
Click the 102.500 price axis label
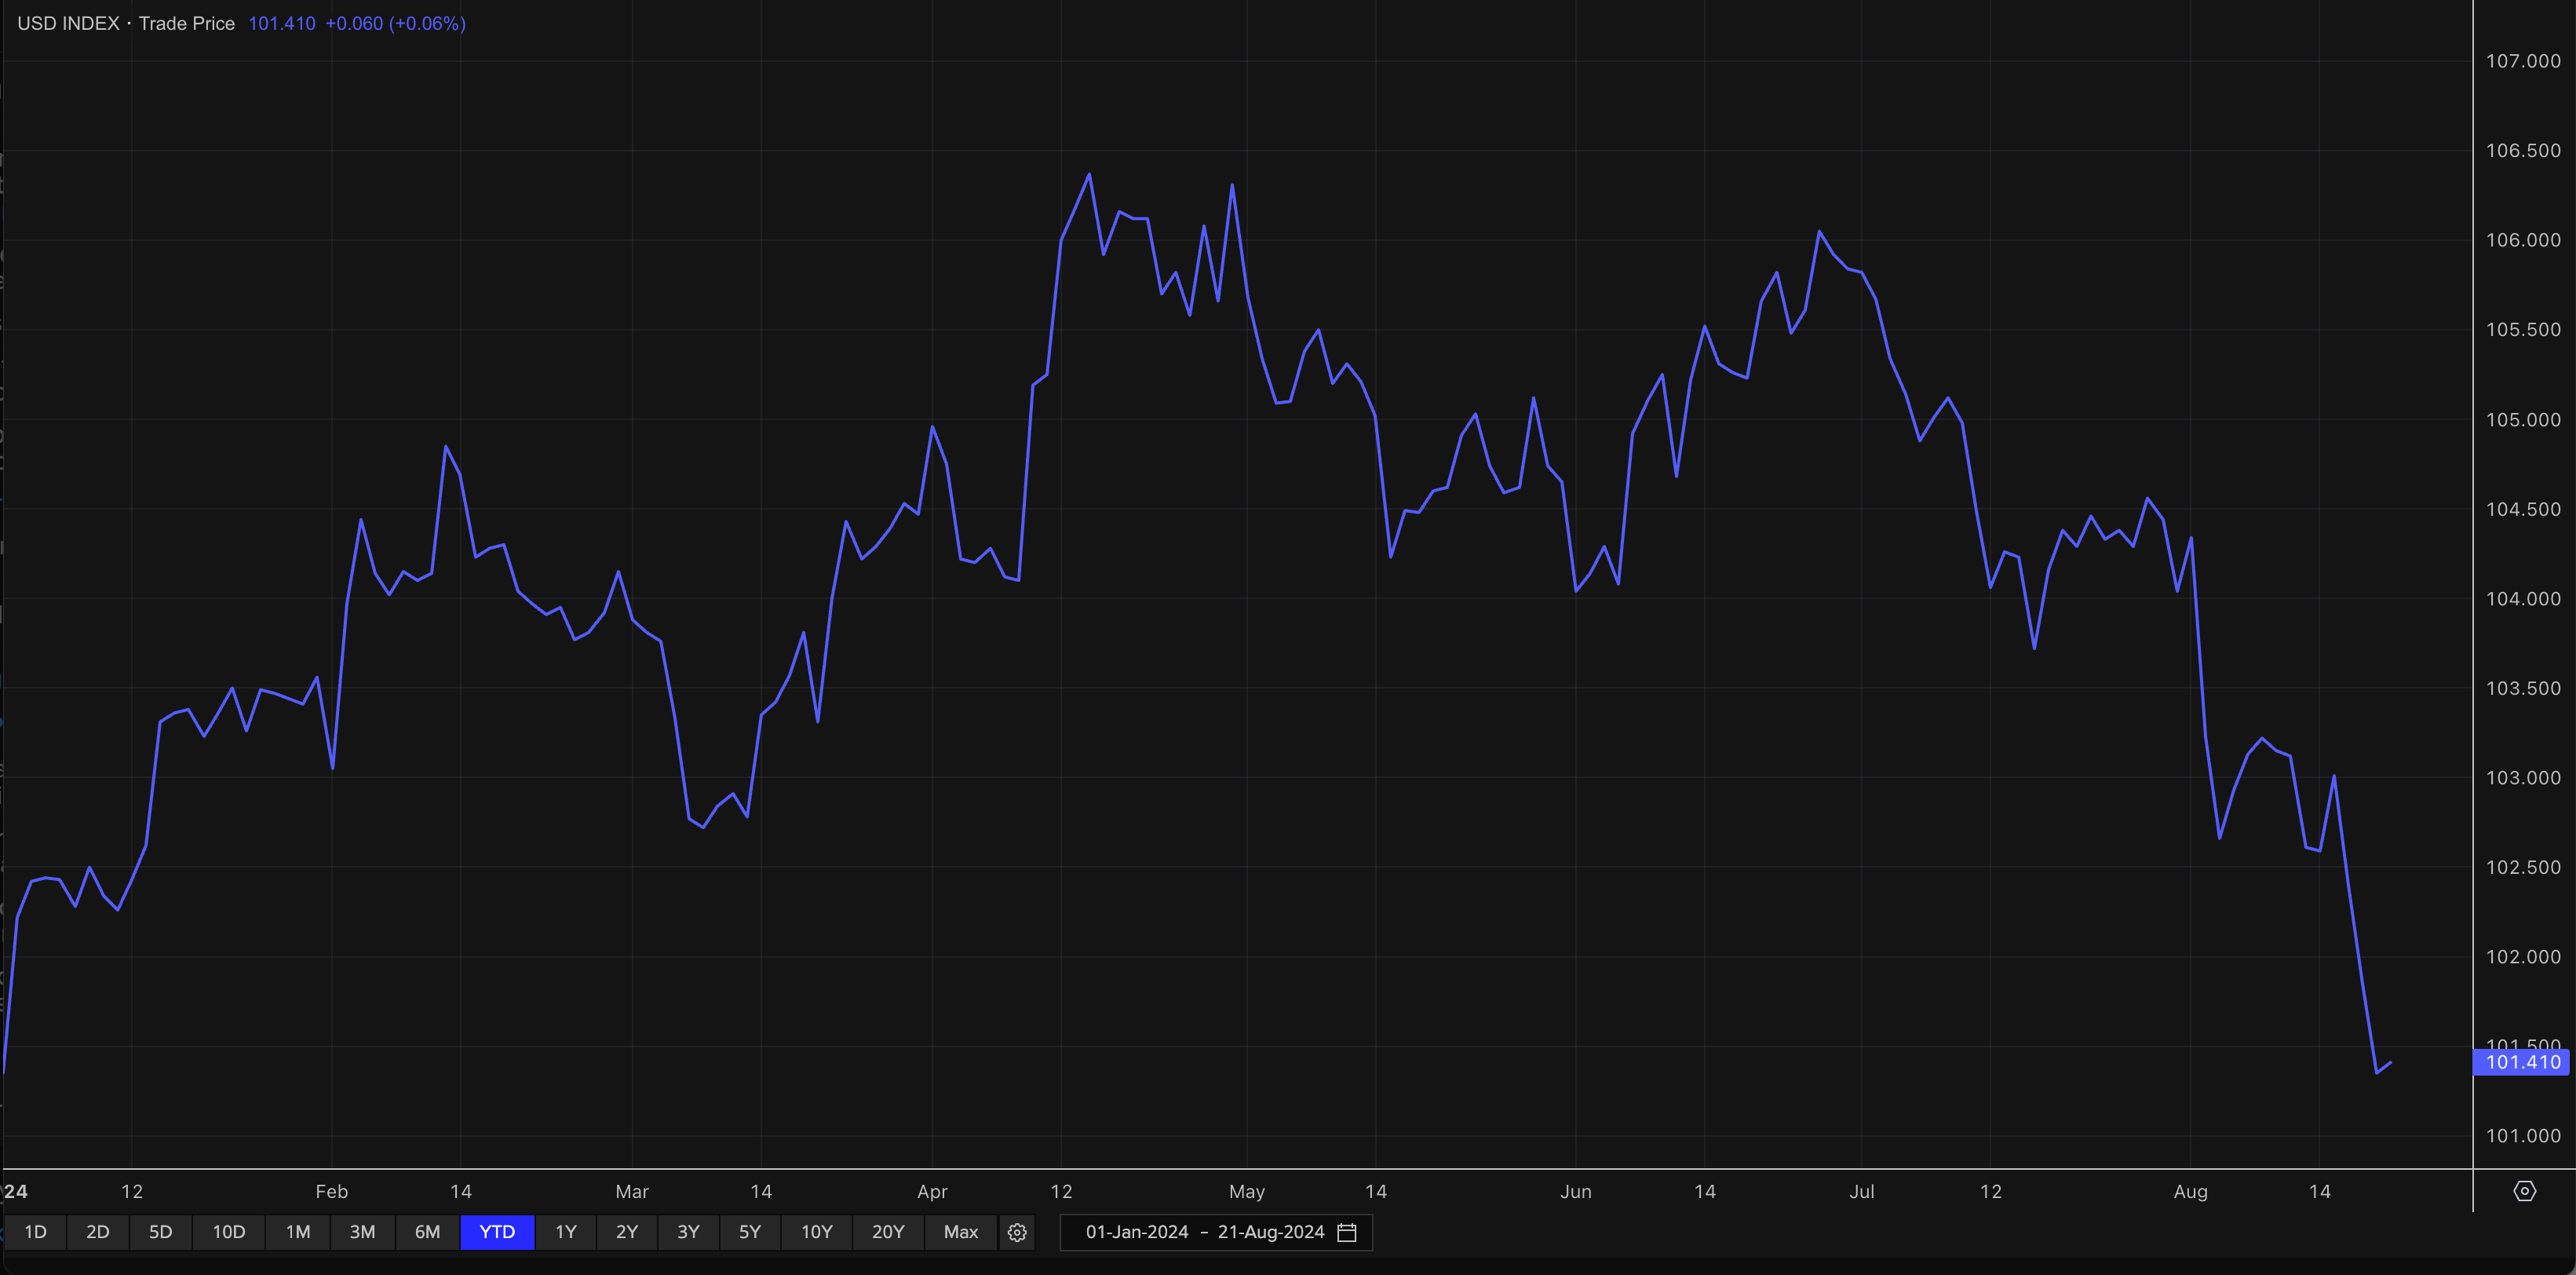click(2523, 867)
